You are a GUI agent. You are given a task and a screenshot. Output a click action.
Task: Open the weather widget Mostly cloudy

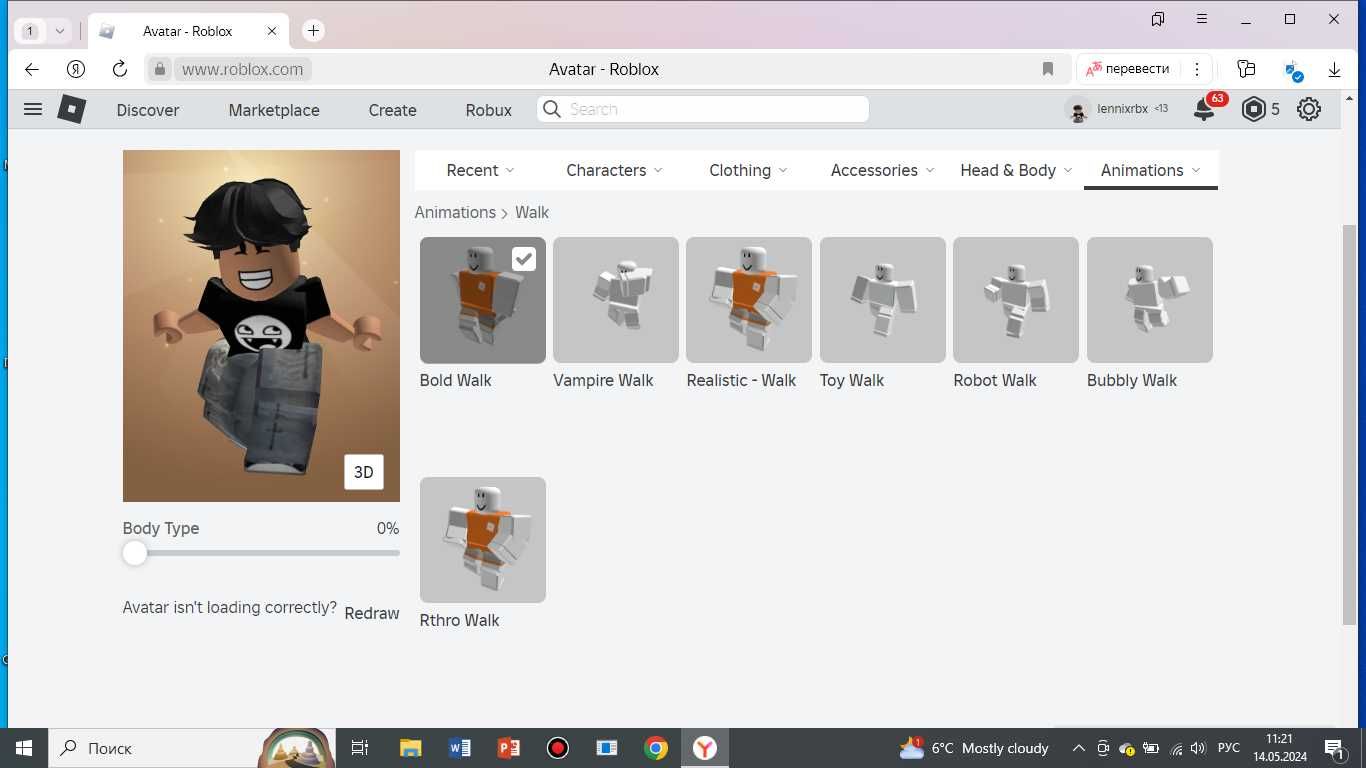(x=974, y=748)
